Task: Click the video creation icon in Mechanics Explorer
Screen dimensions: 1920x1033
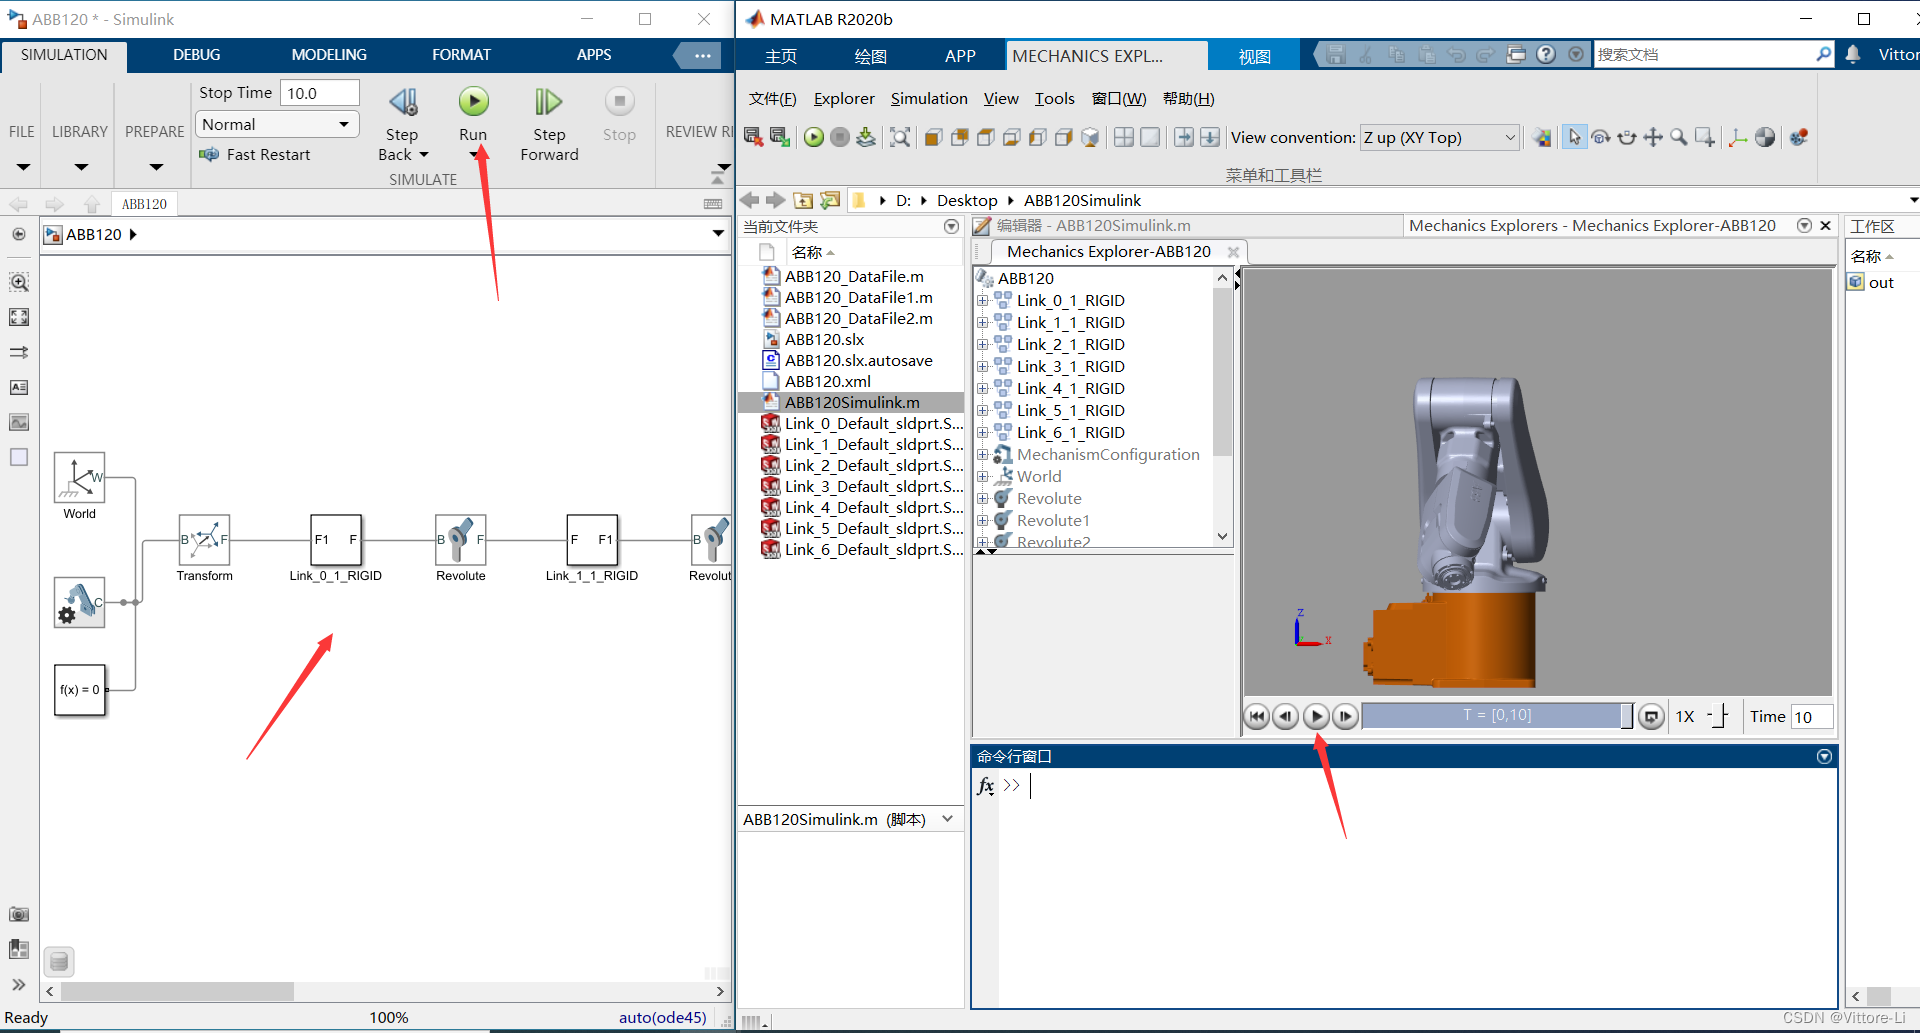Action: 1798,138
